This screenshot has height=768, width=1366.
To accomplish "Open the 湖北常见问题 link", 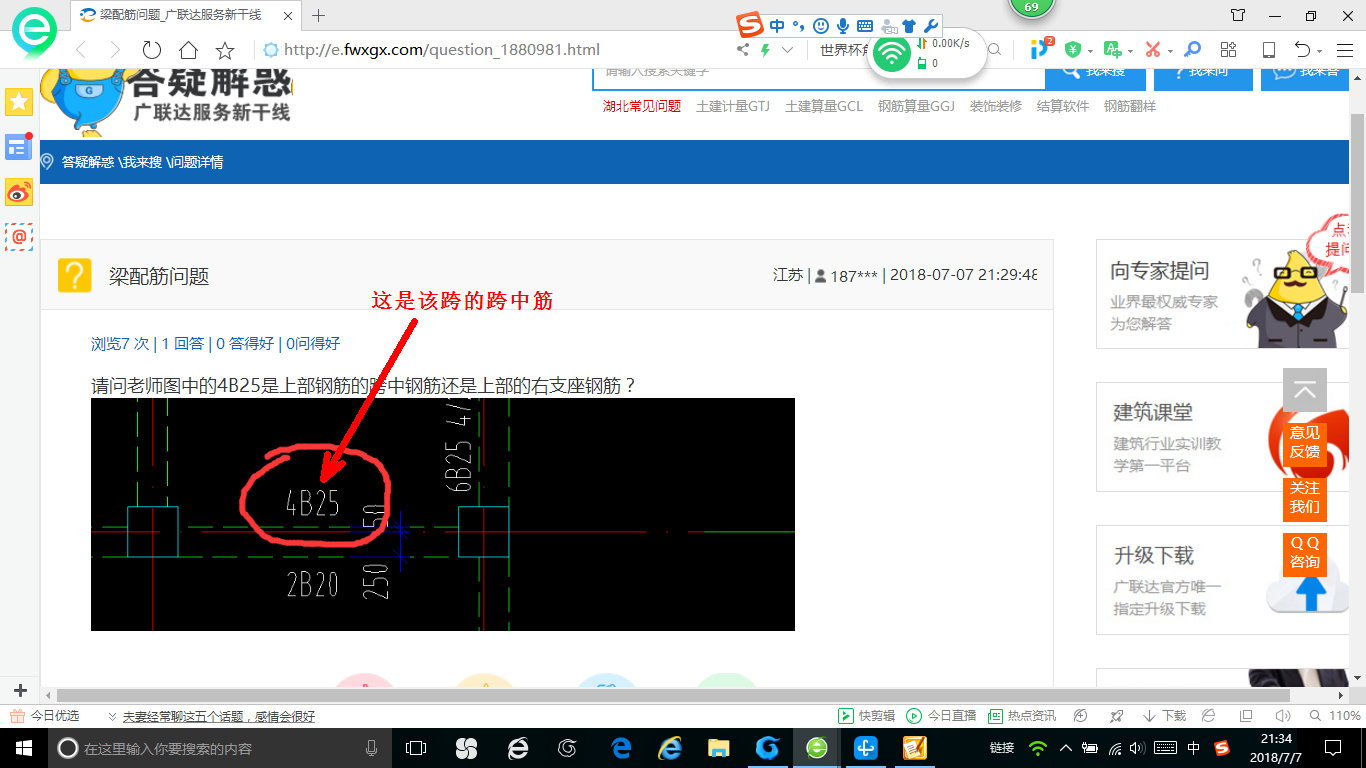I will pos(641,106).
